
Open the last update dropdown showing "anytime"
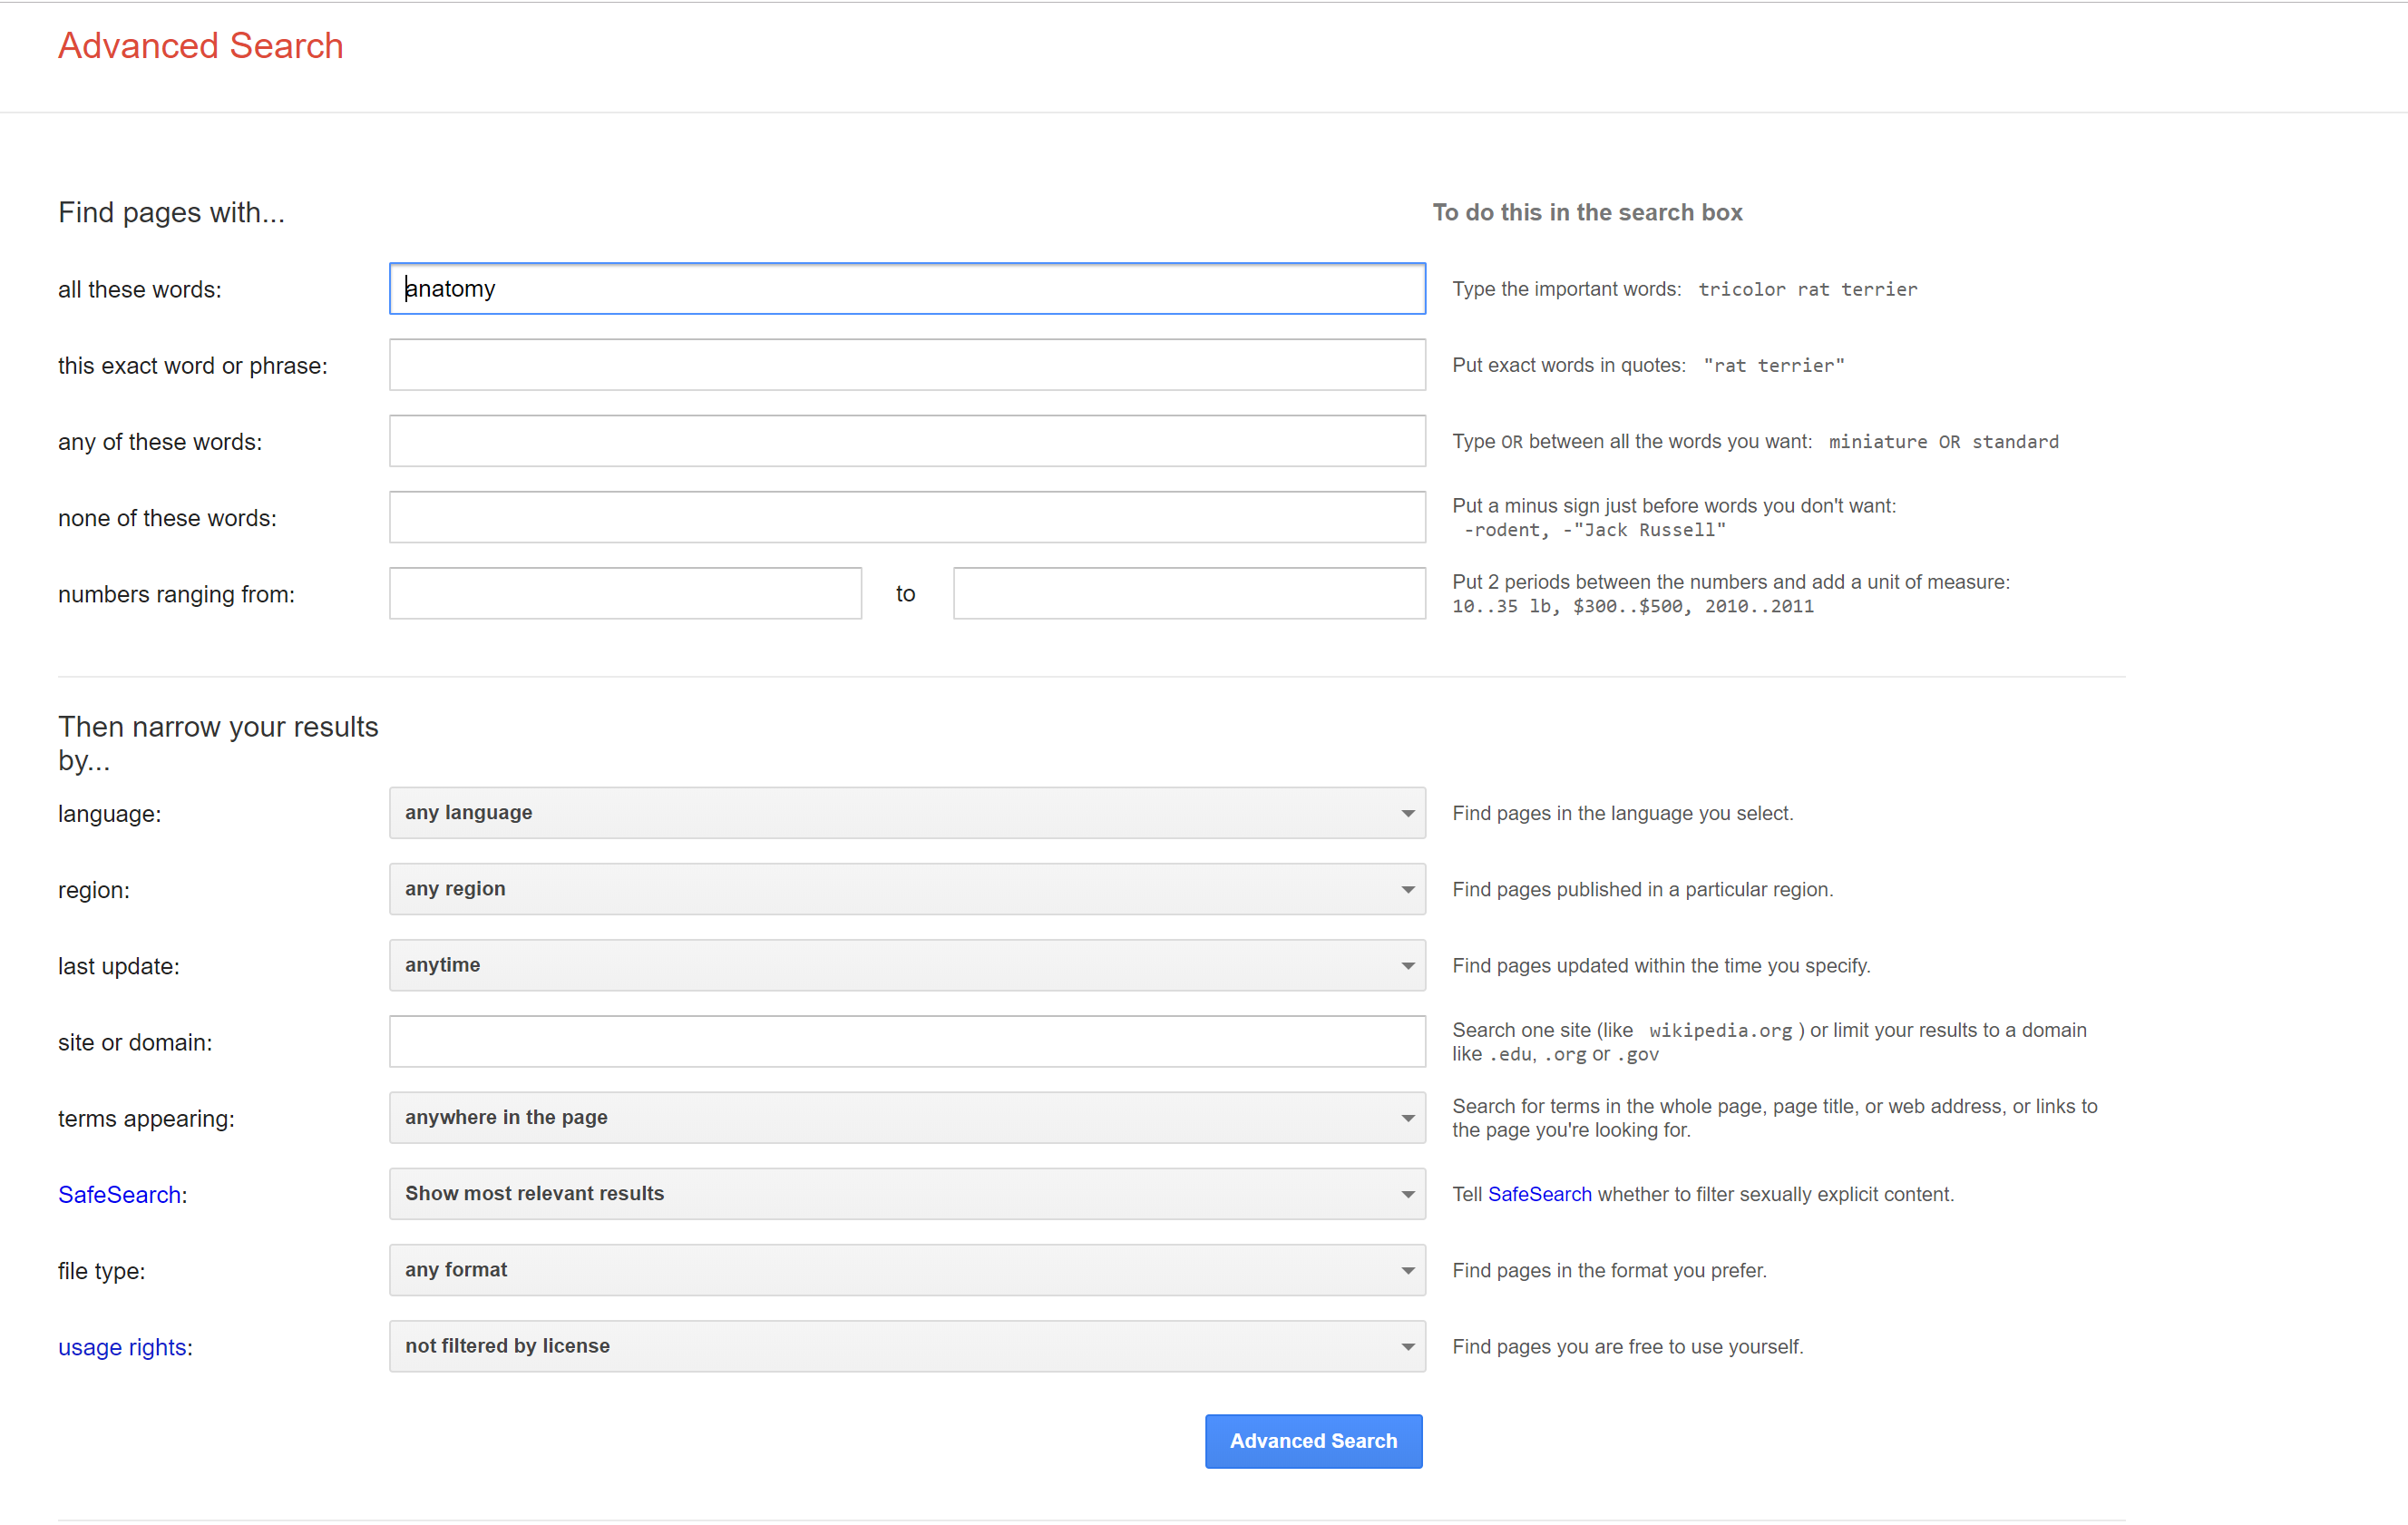(906, 965)
